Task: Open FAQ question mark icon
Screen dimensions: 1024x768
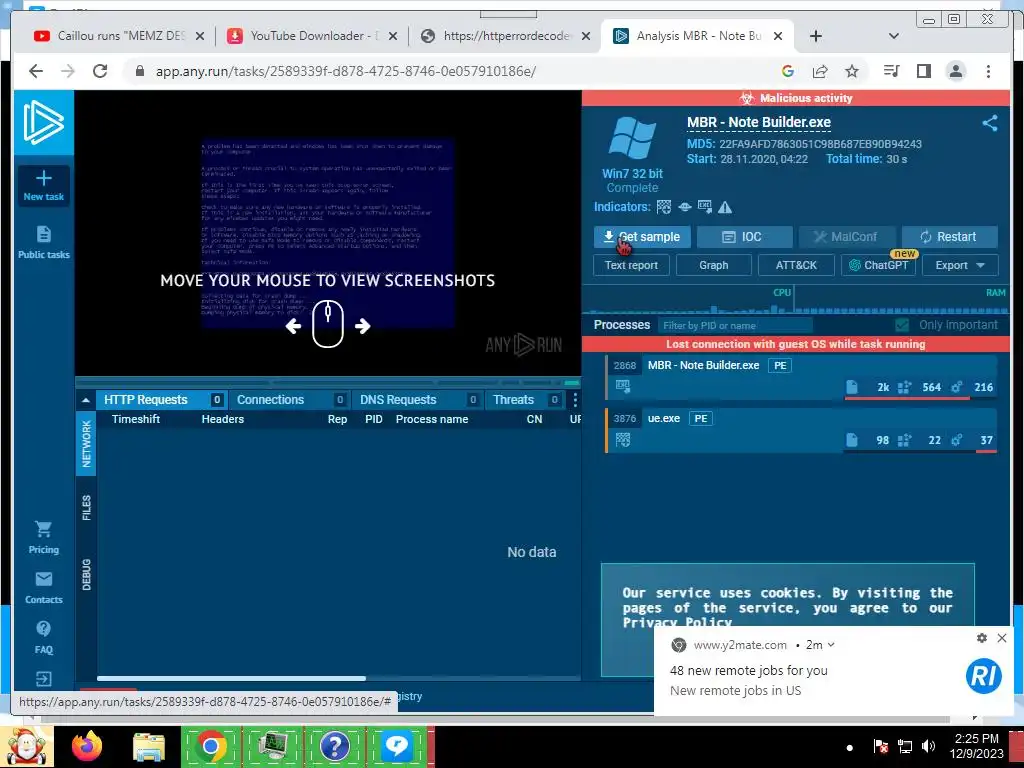Action: (44, 628)
